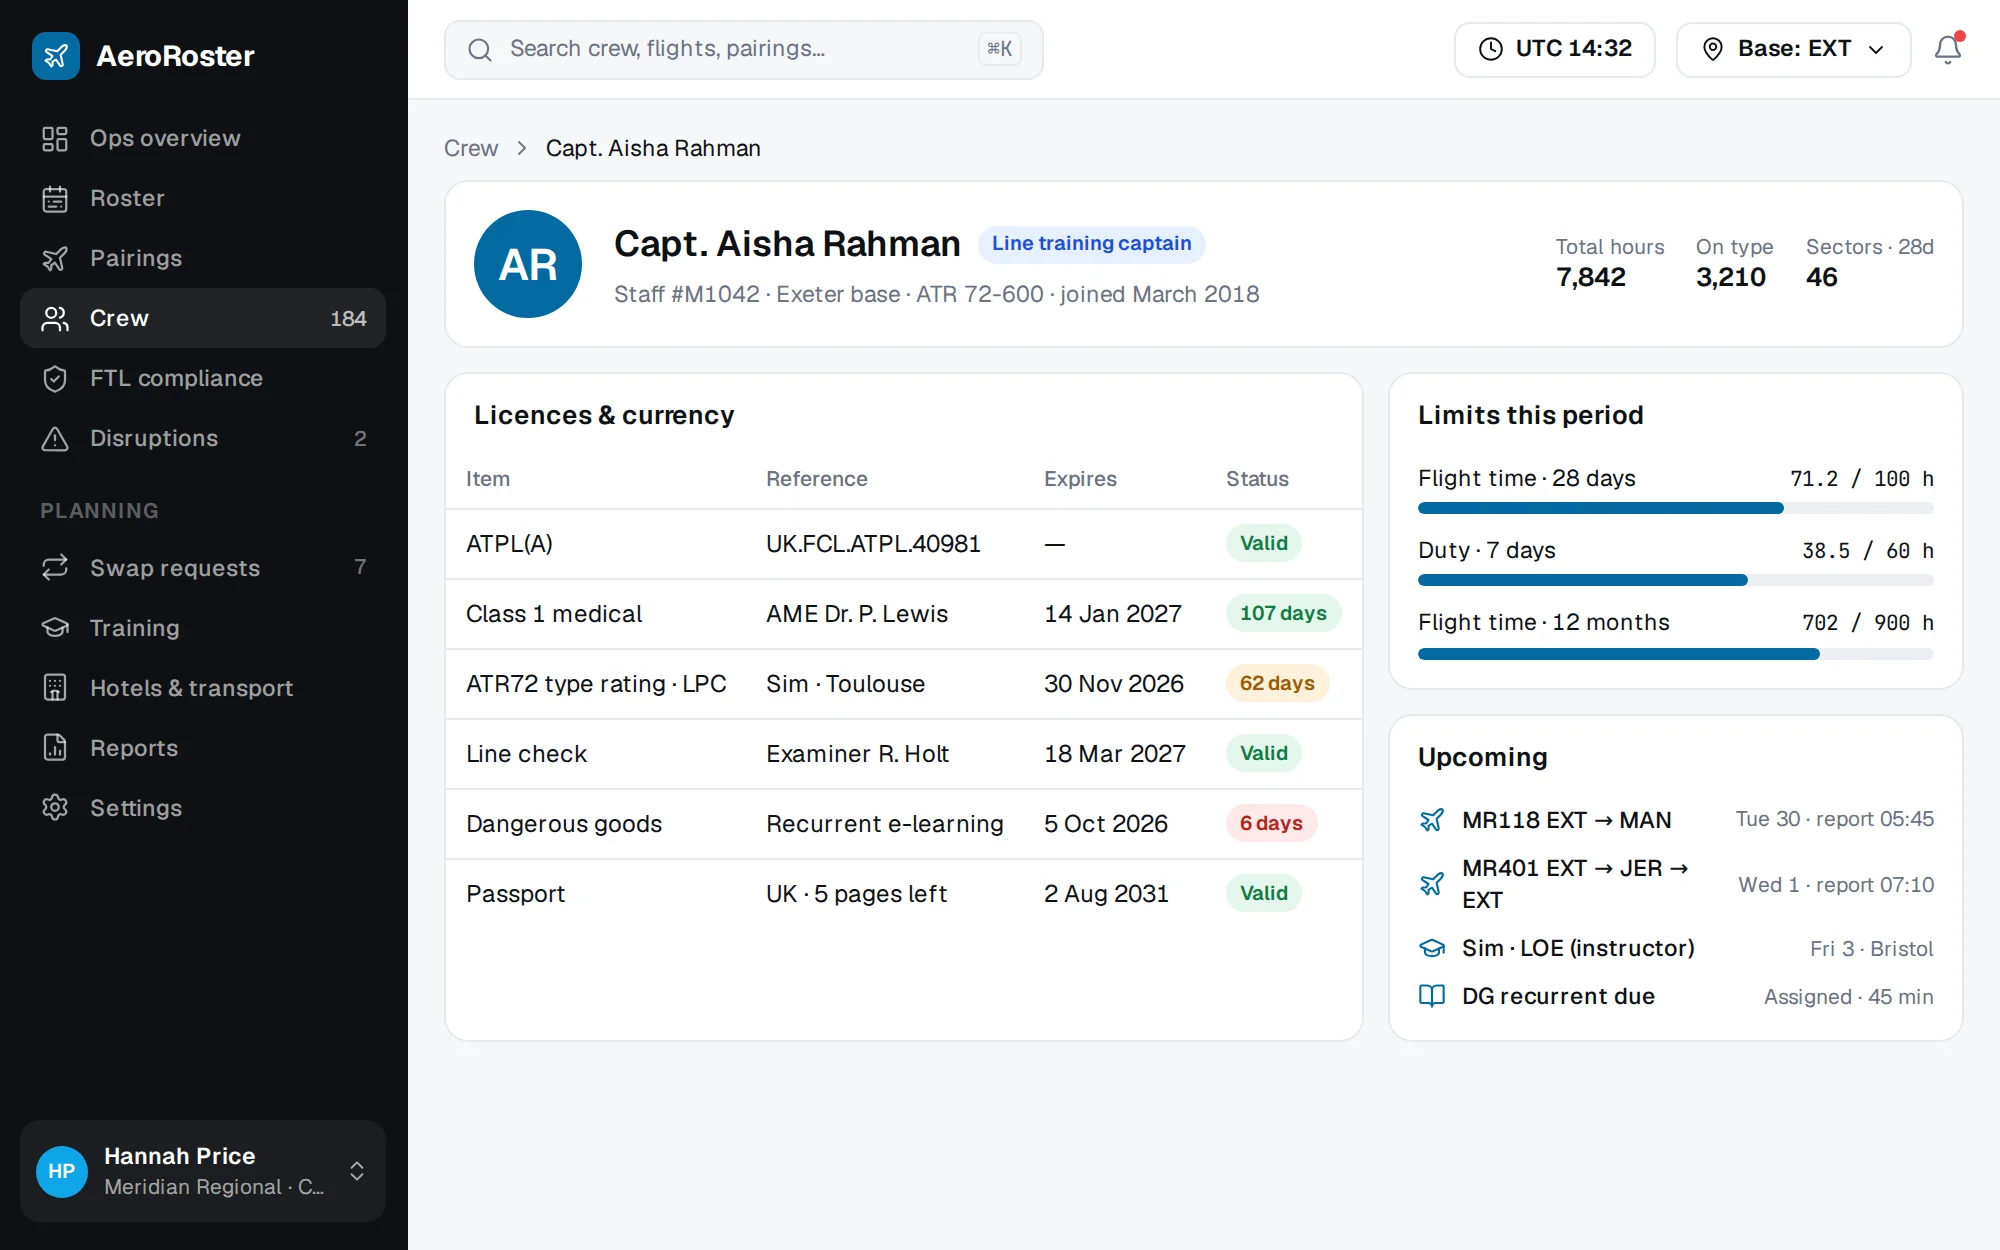Open Training graduation cap icon
Screen dimensions: 2000x1250
[x=55, y=628]
